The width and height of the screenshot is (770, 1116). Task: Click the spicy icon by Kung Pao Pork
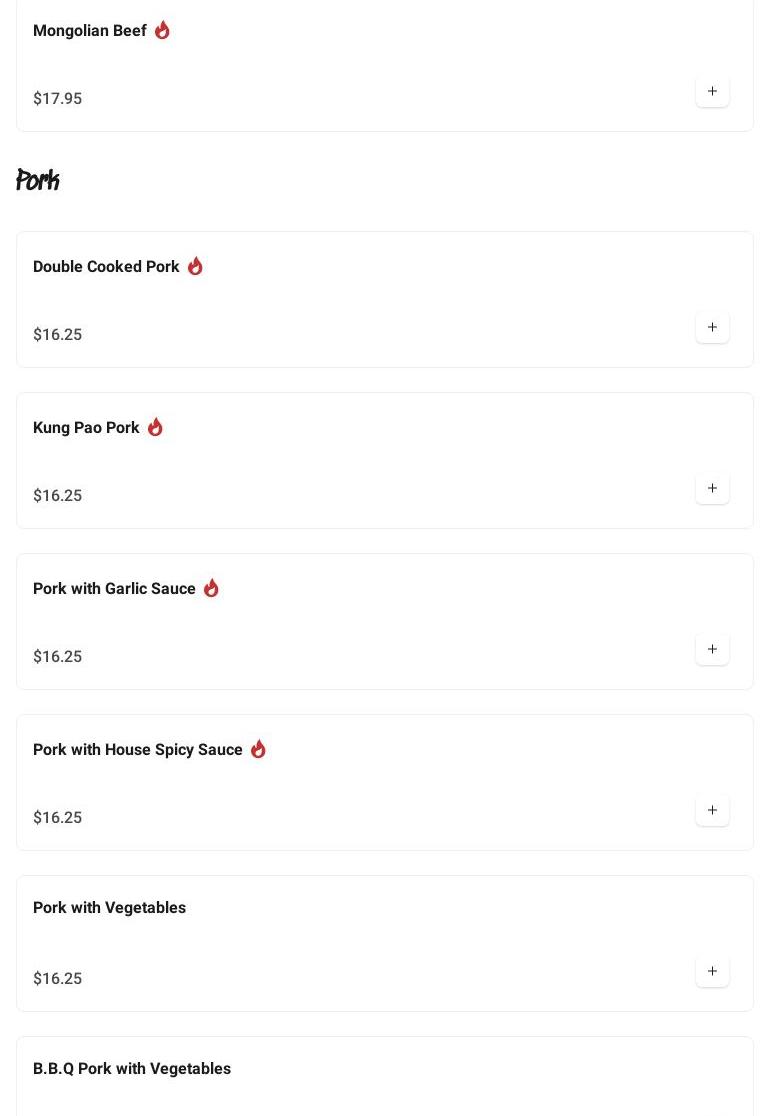[155, 427]
